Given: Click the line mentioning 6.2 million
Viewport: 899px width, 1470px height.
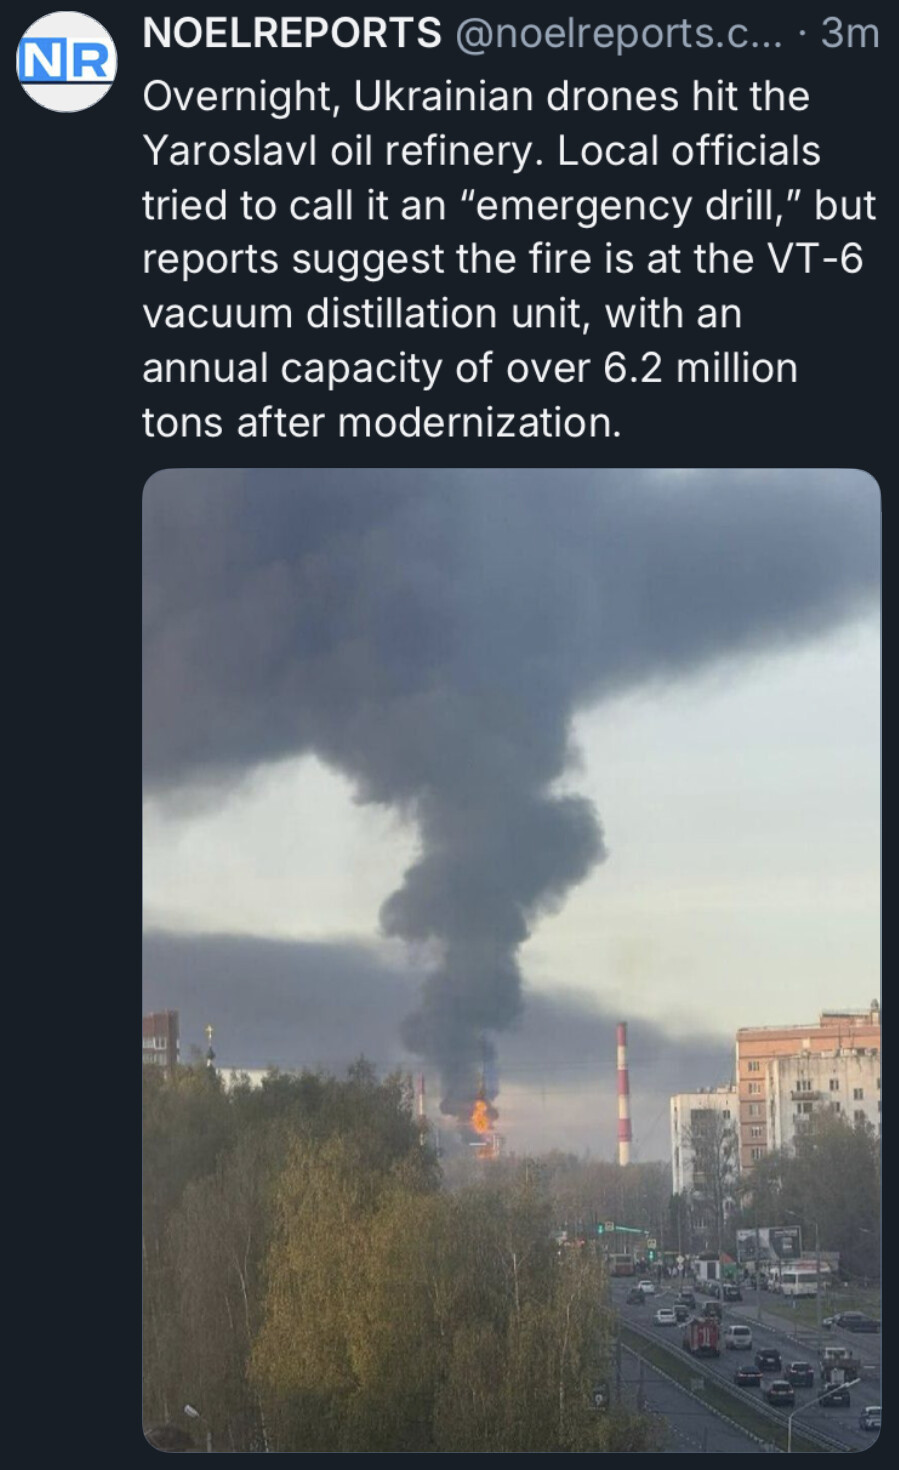Looking at the screenshot, I should coord(470,368).
